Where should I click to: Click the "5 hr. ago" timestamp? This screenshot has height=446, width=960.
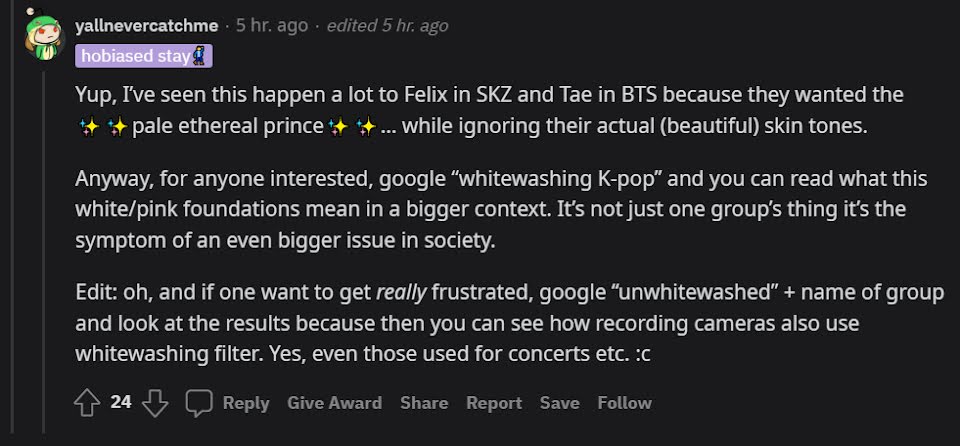pos(272,25)
